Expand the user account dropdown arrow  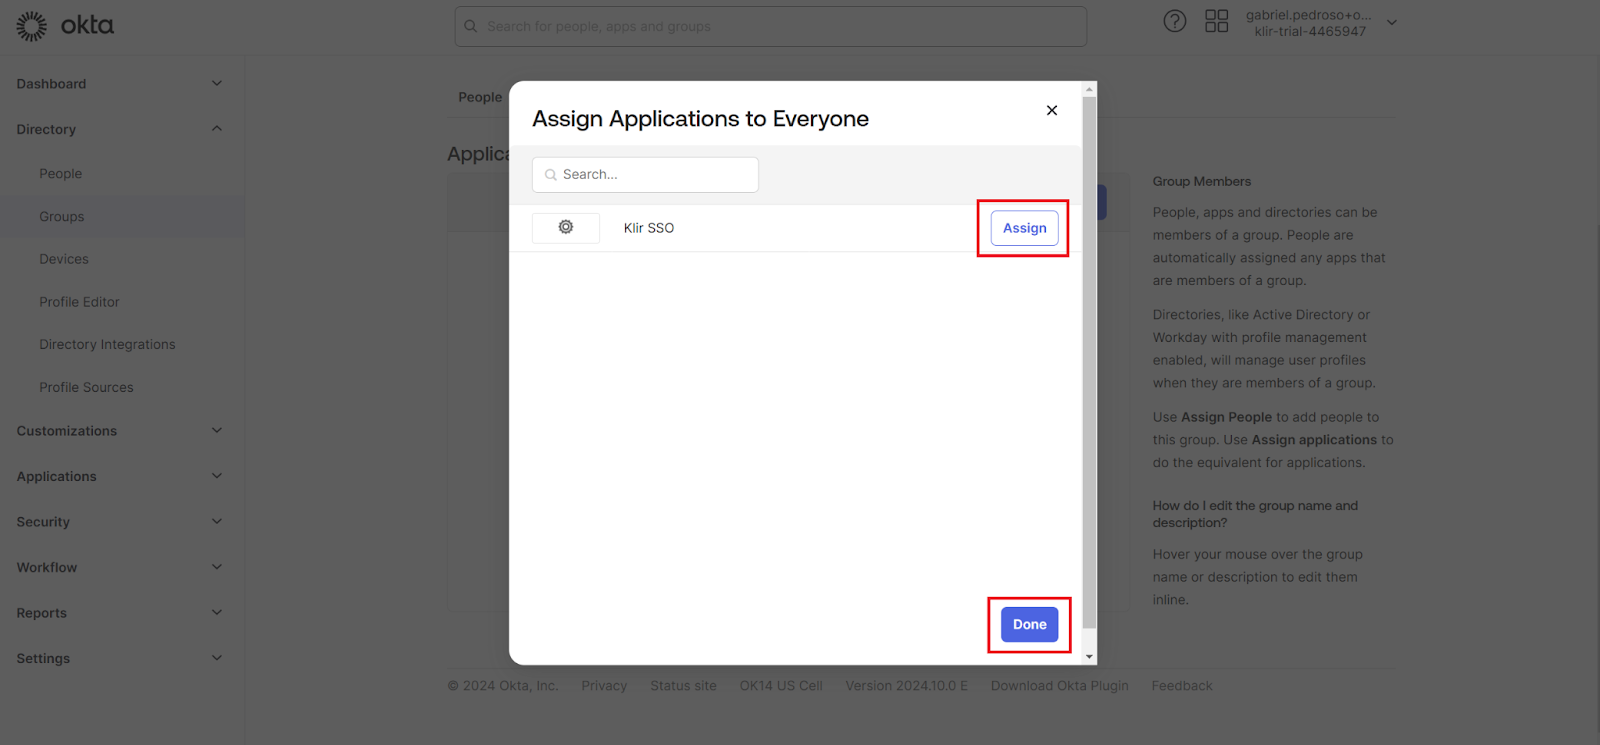[x=1391, y=22]
